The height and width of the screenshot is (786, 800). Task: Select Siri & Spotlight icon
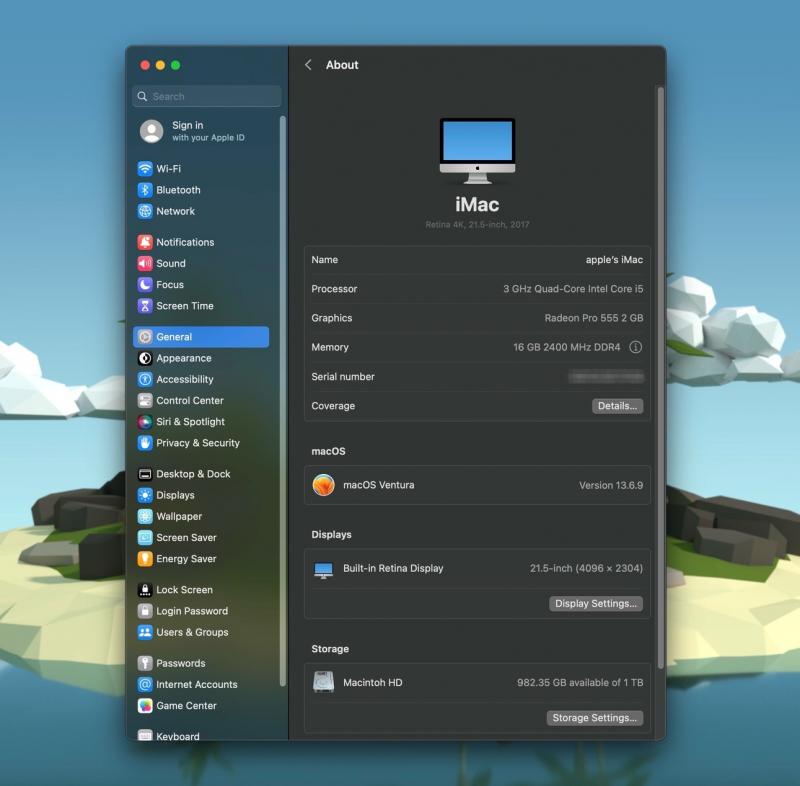145,421
